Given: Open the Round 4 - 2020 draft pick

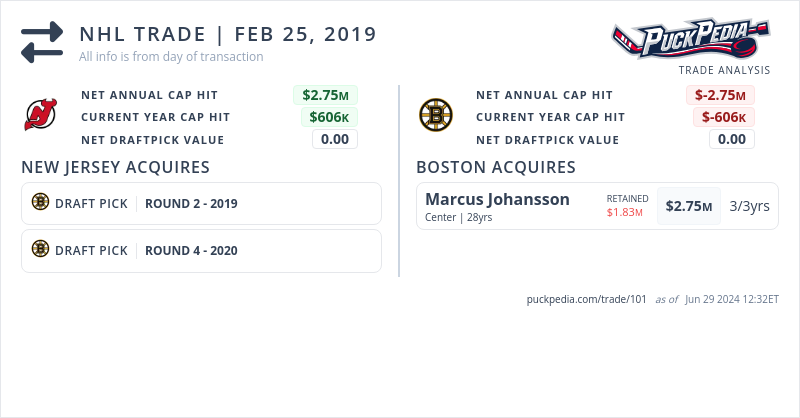Looking at the screenshot, I should [191, 251].
